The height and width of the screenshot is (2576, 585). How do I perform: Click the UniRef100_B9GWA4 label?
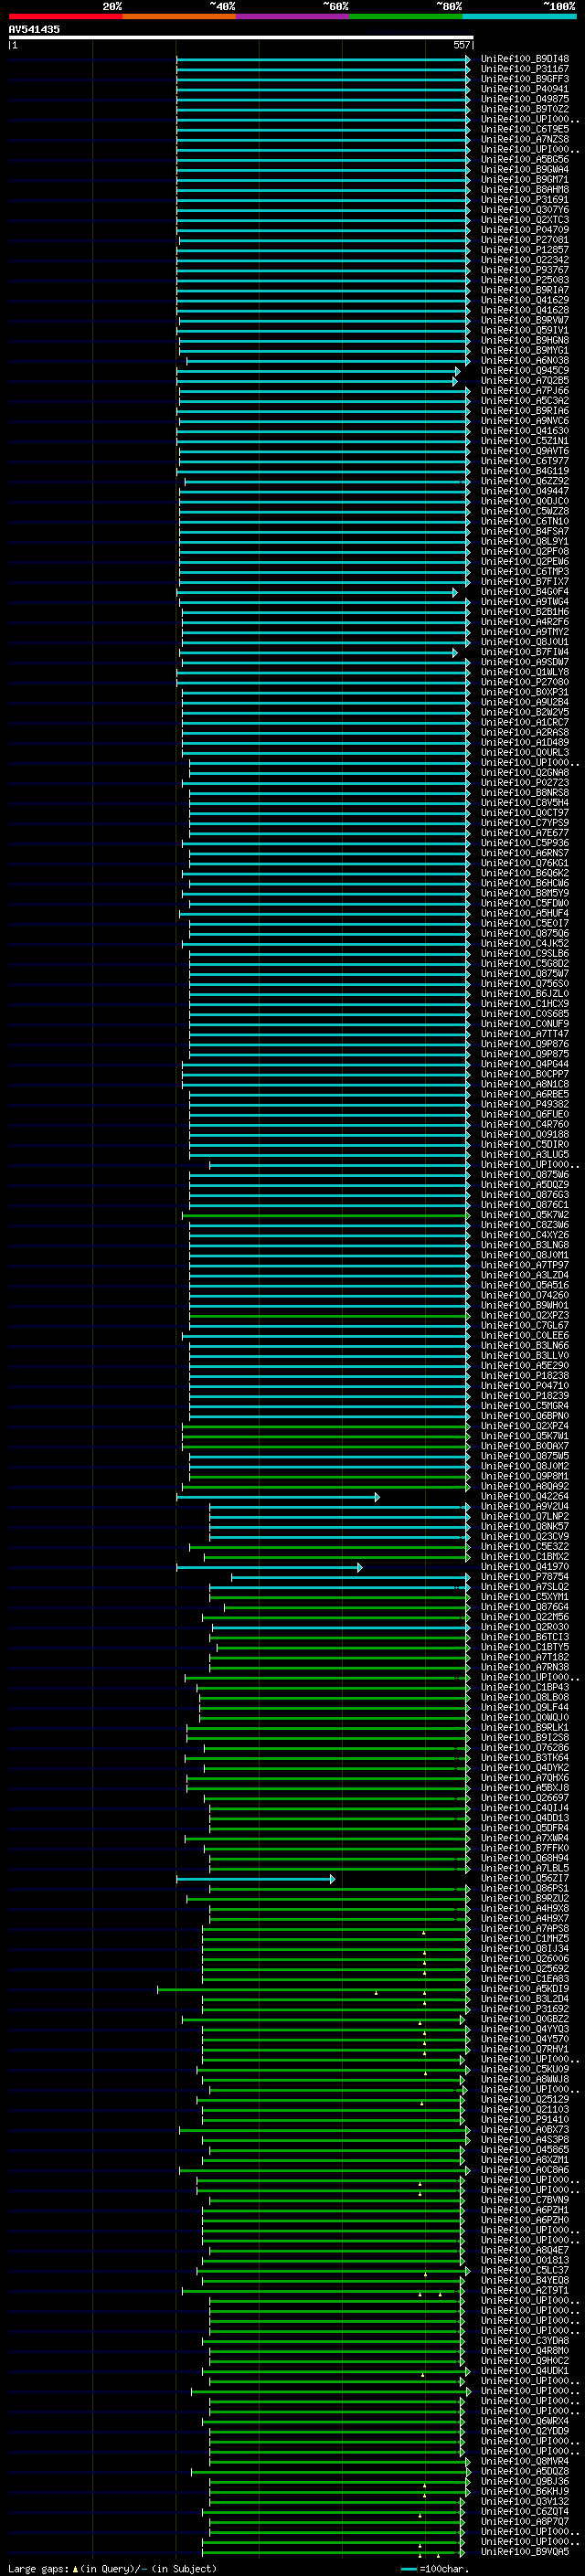point(525,169)
